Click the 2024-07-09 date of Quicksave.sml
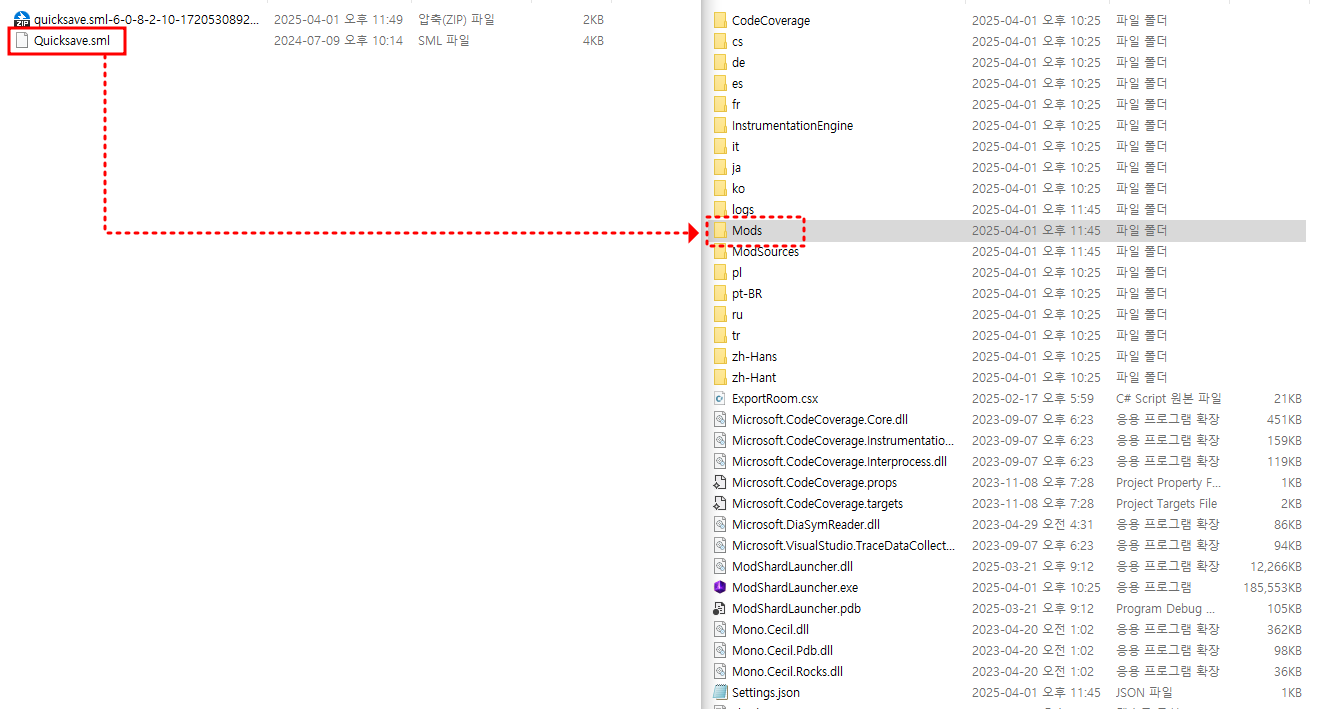The width and height of the screenshot is (1326, 709). pyautogui.click(x=338, y=41)
